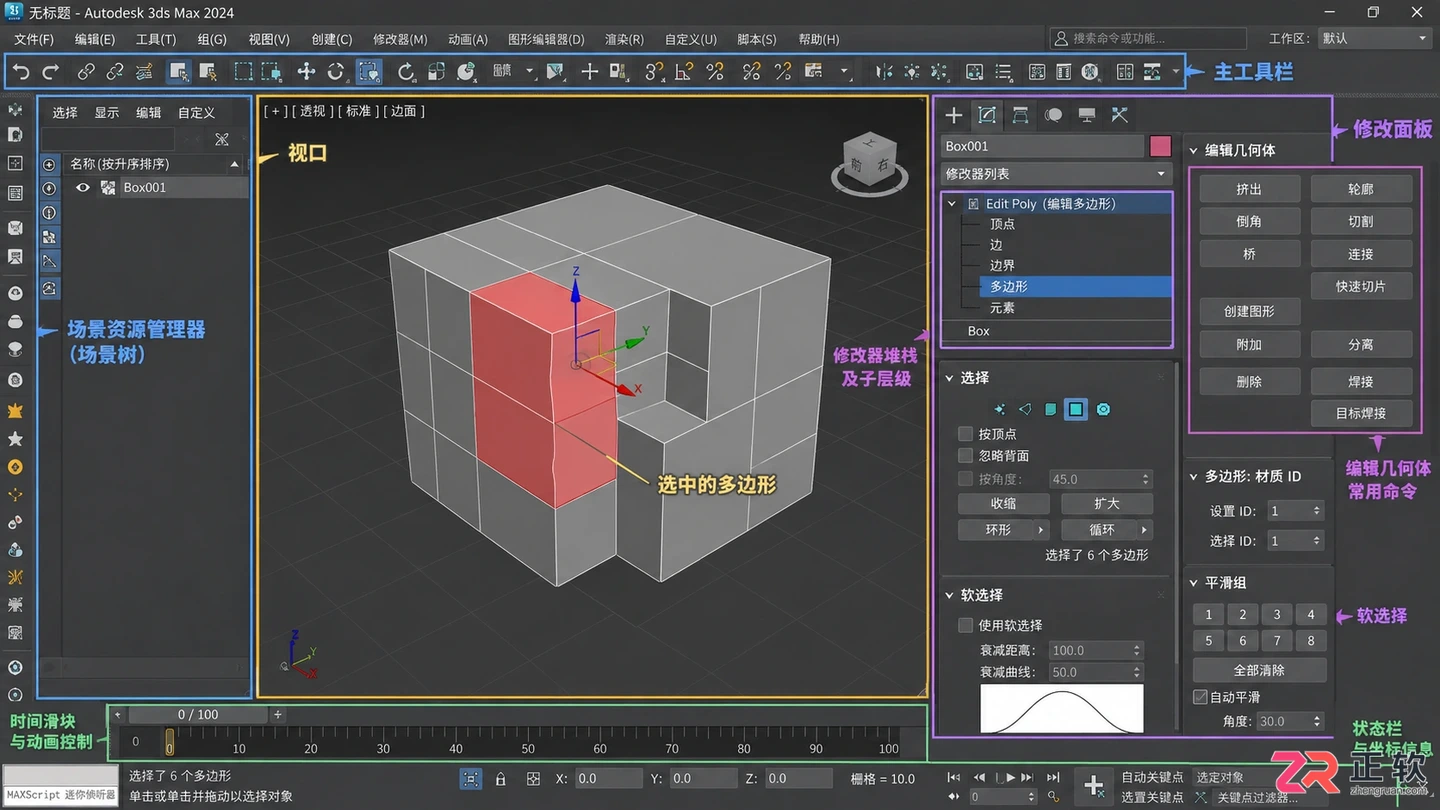
Task: Click the Vertex sub-object selection icon
Action: tap(999, 409)
